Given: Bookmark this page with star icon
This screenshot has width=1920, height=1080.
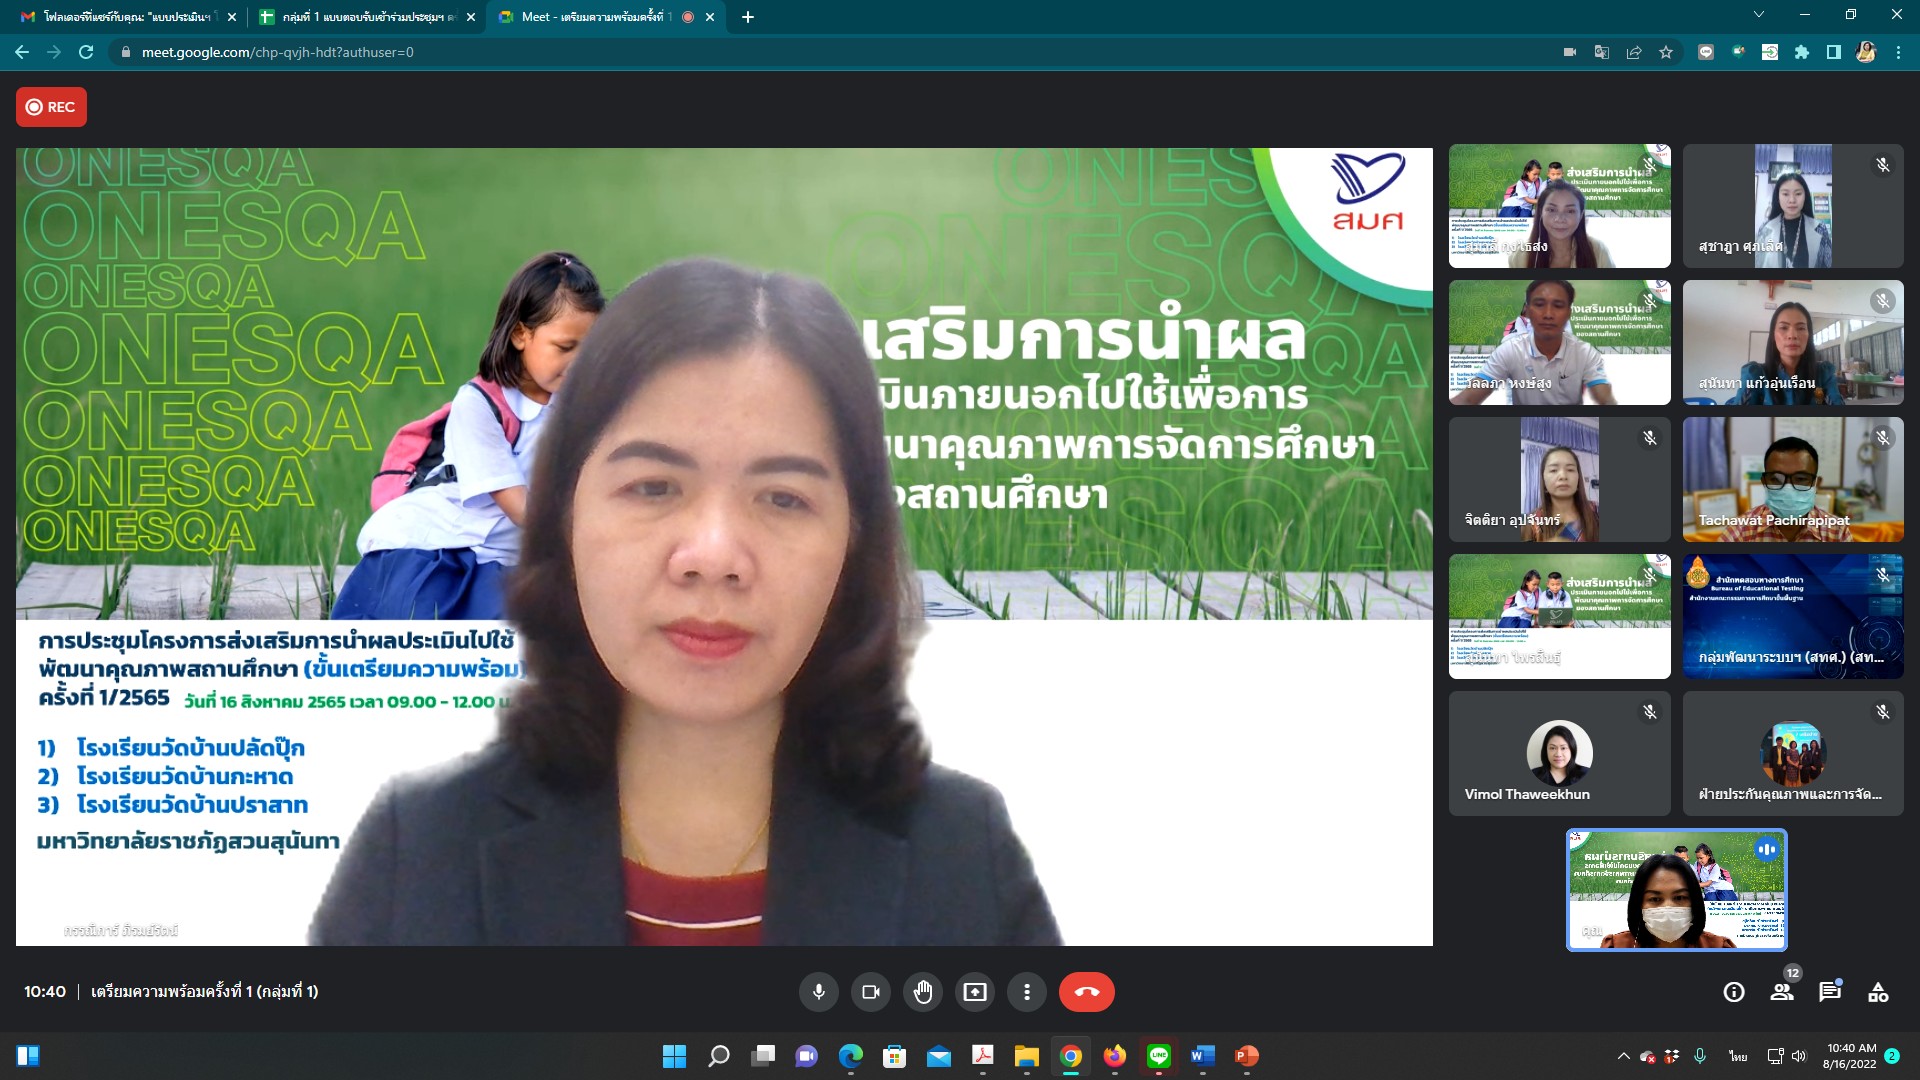Looking at the screenshot, I should (1666, 52).
